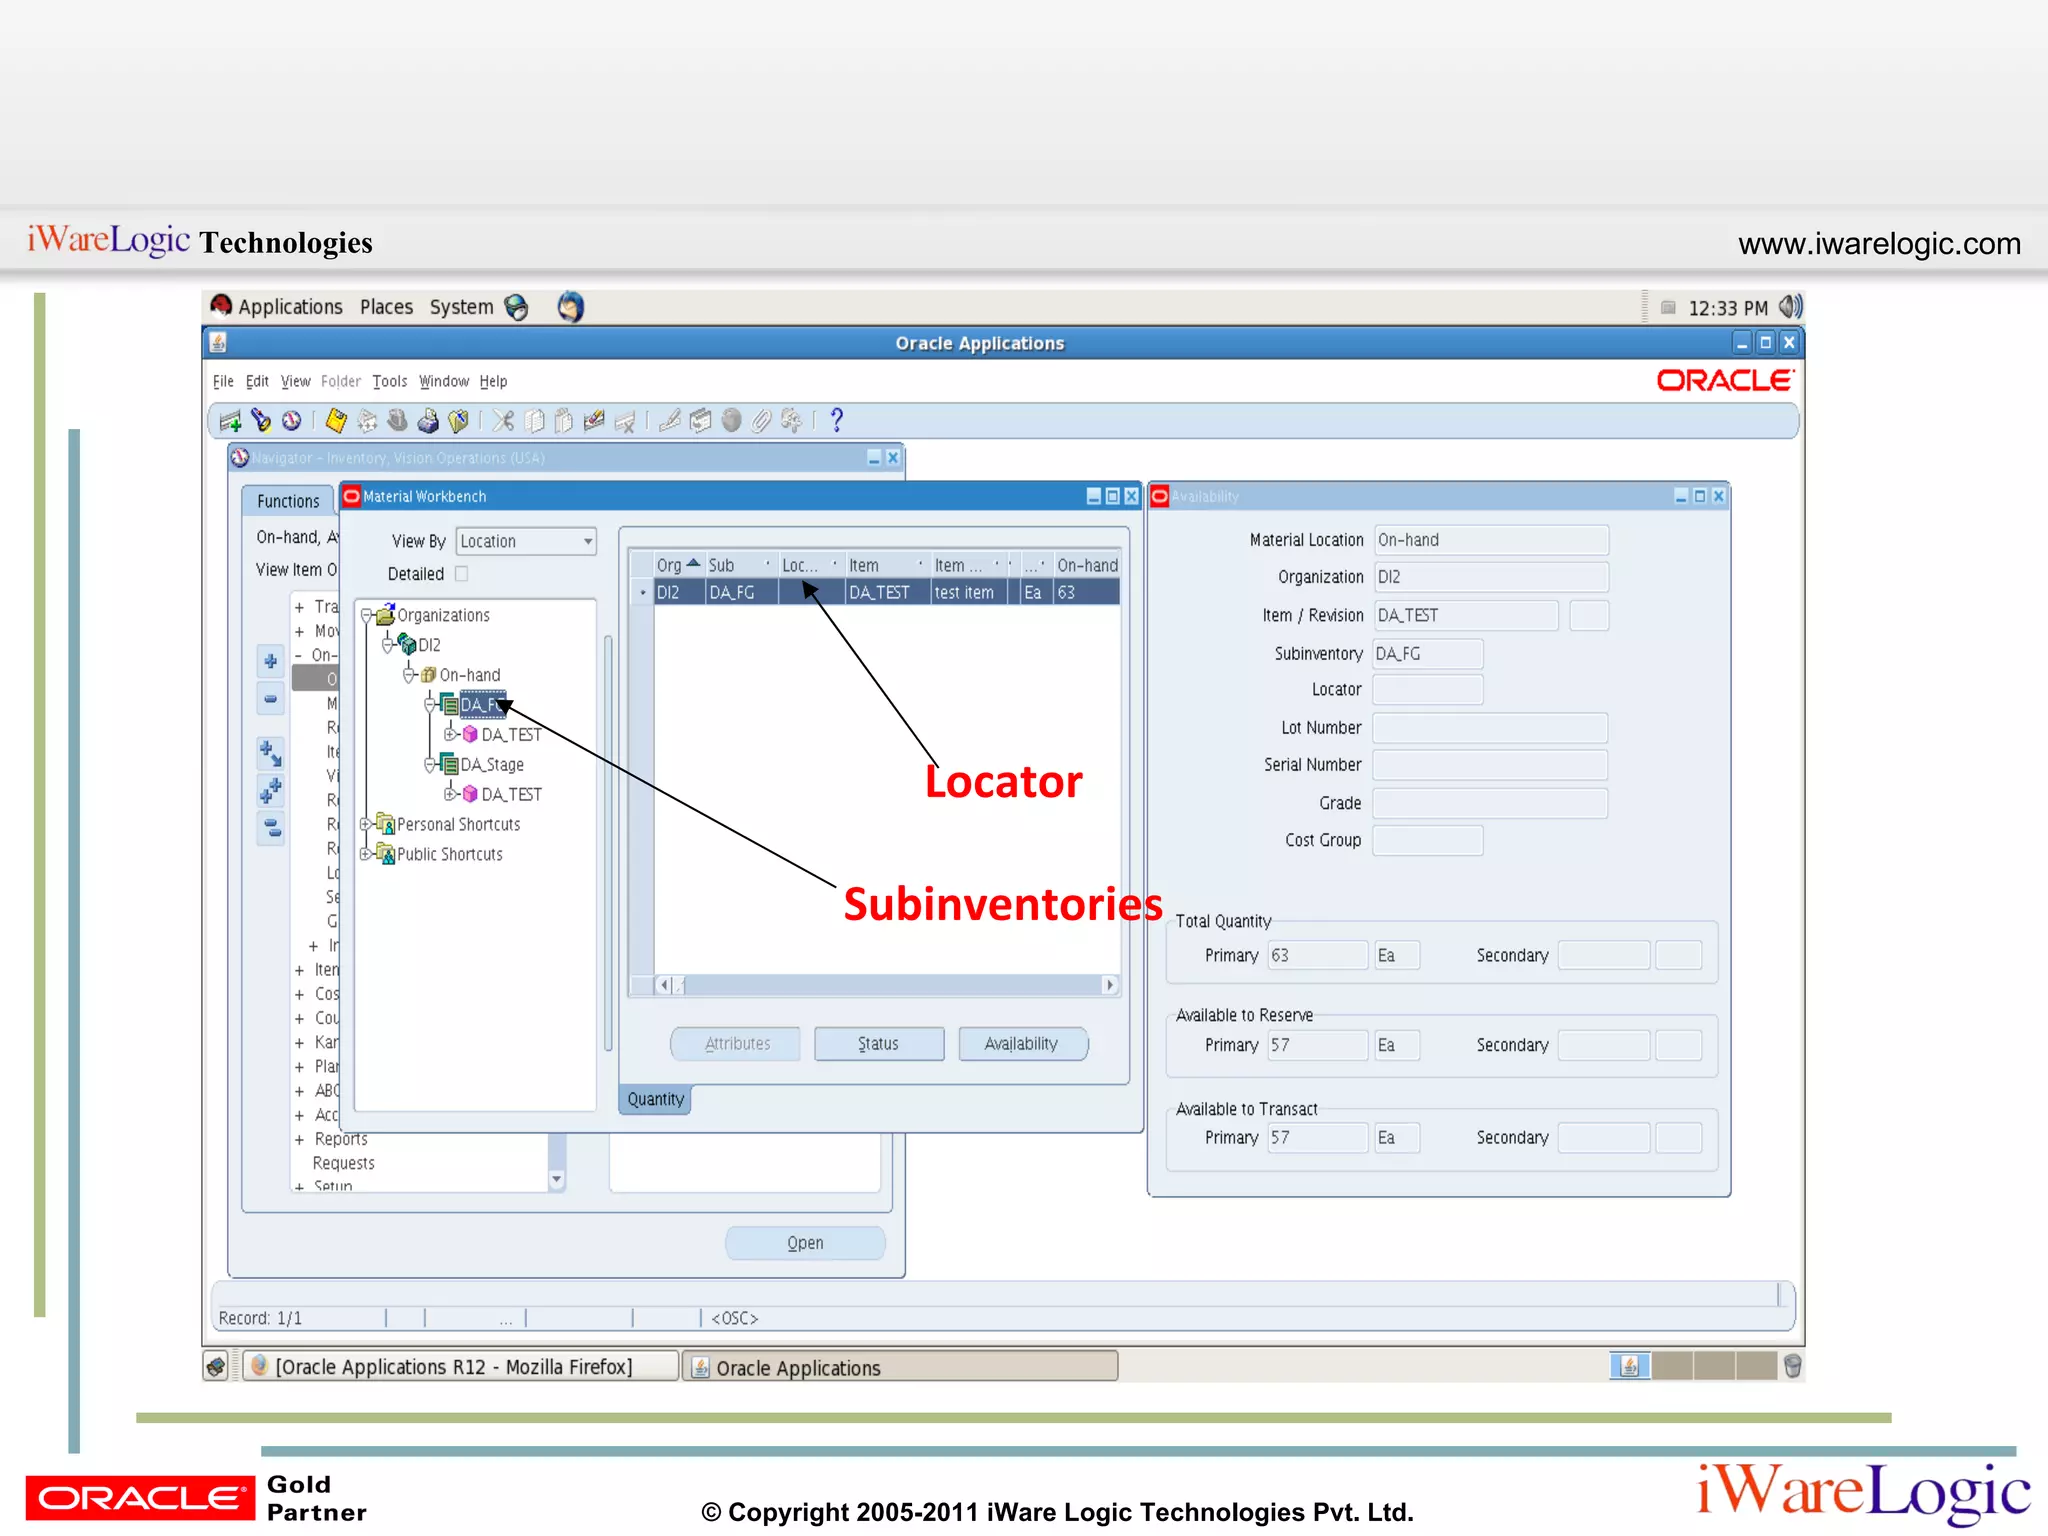Select the 'test item' cell in results
2048x1536 pixels.
point(968,592)
